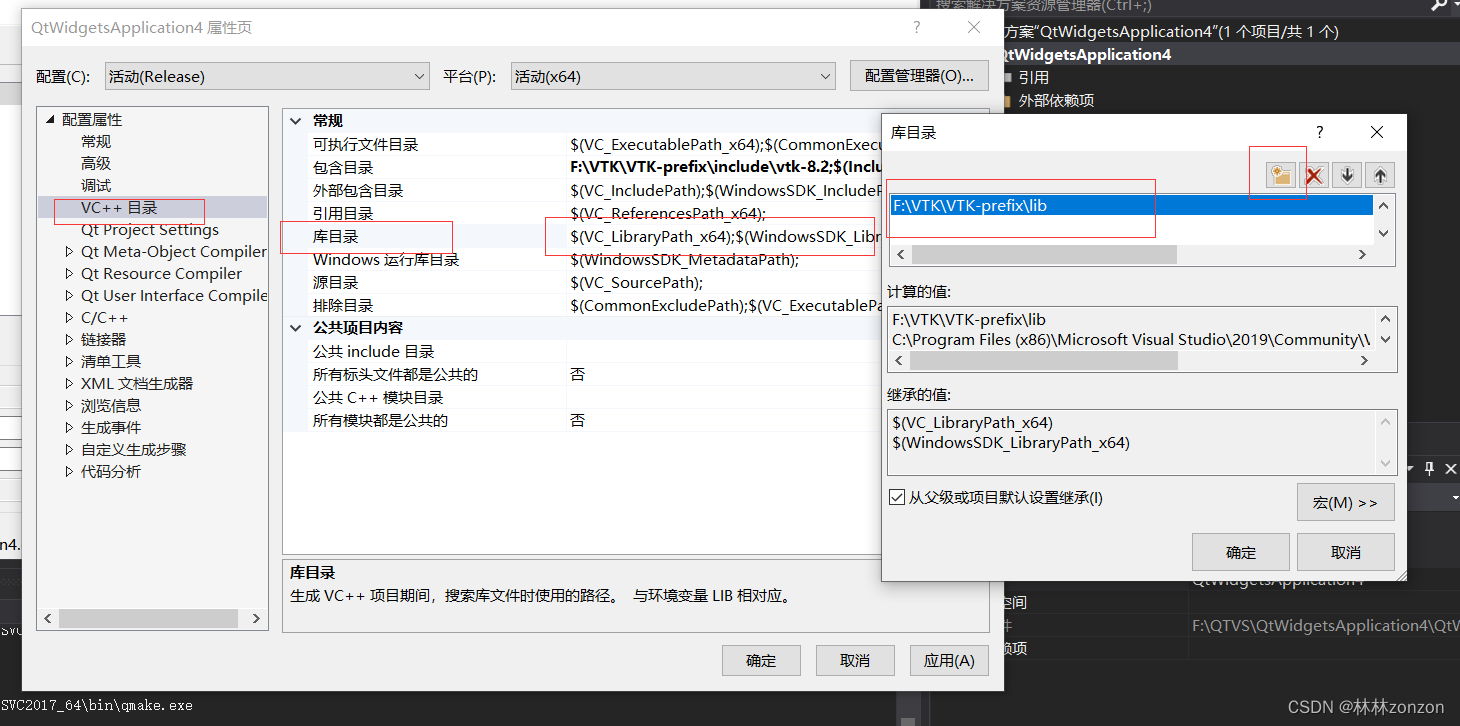Click the 宏(M) >> button
1460x726 pixels.
(1345, 501)
